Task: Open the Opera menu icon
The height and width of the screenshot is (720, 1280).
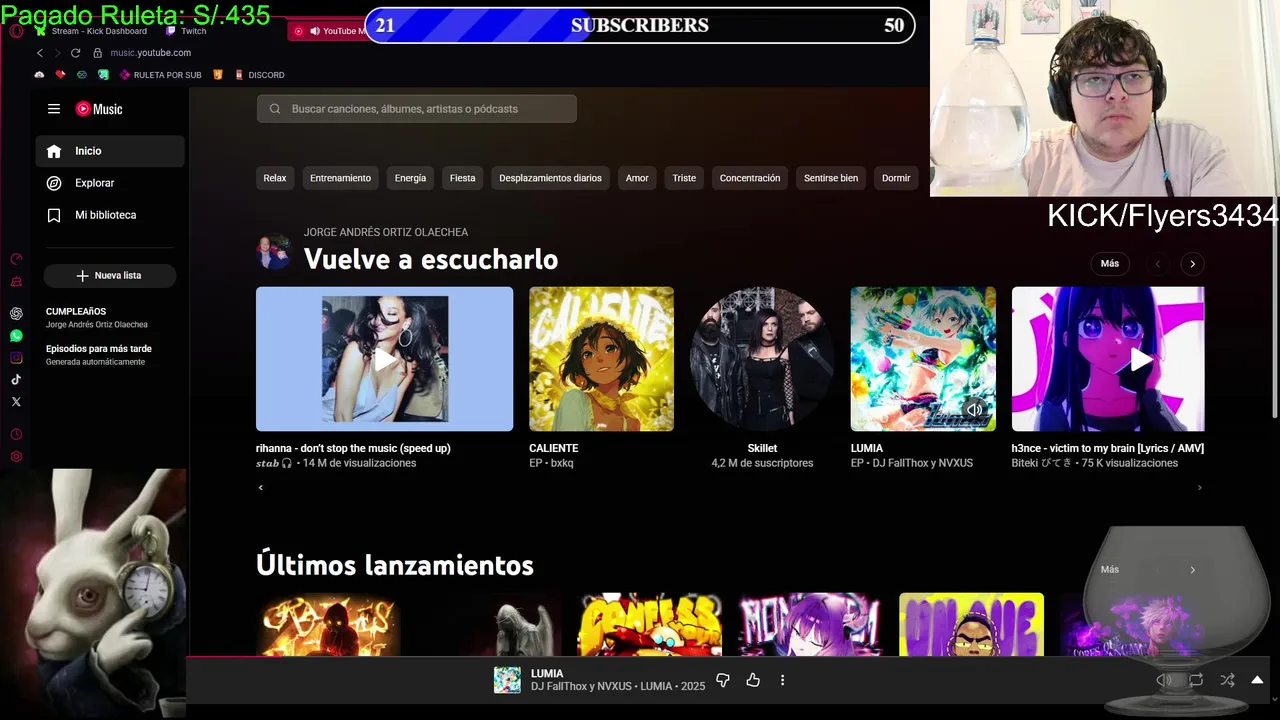Action: [x=16, y=31]
